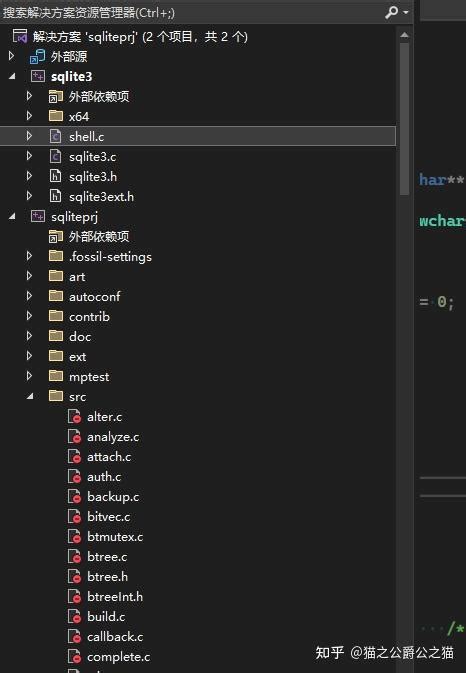
Task: Click the doc folder icon
Action: coord(56,336)
